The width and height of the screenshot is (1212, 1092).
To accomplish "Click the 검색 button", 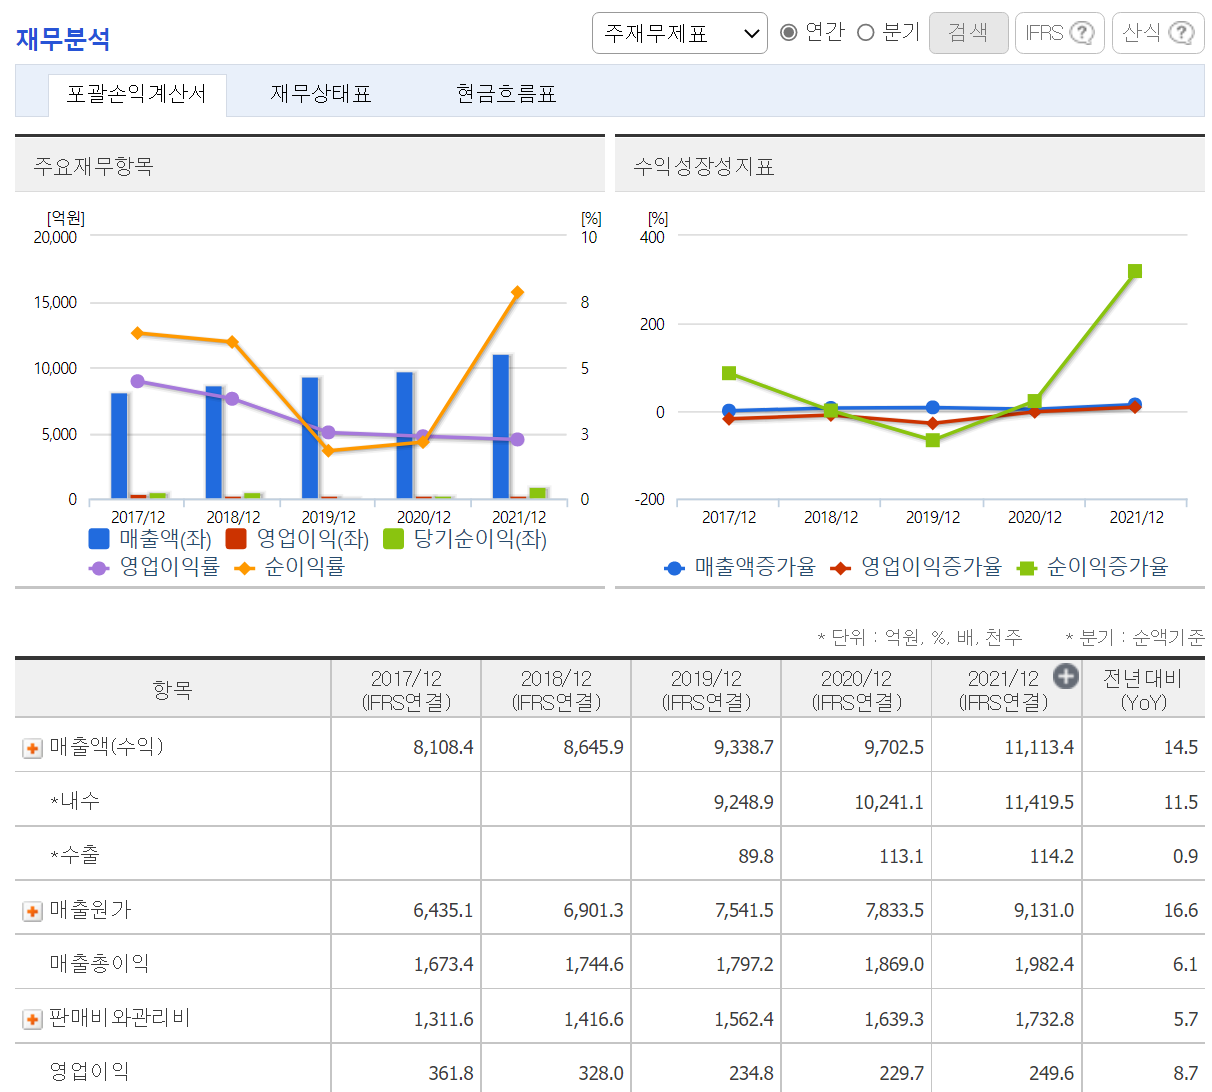I will tap(968, 33).
